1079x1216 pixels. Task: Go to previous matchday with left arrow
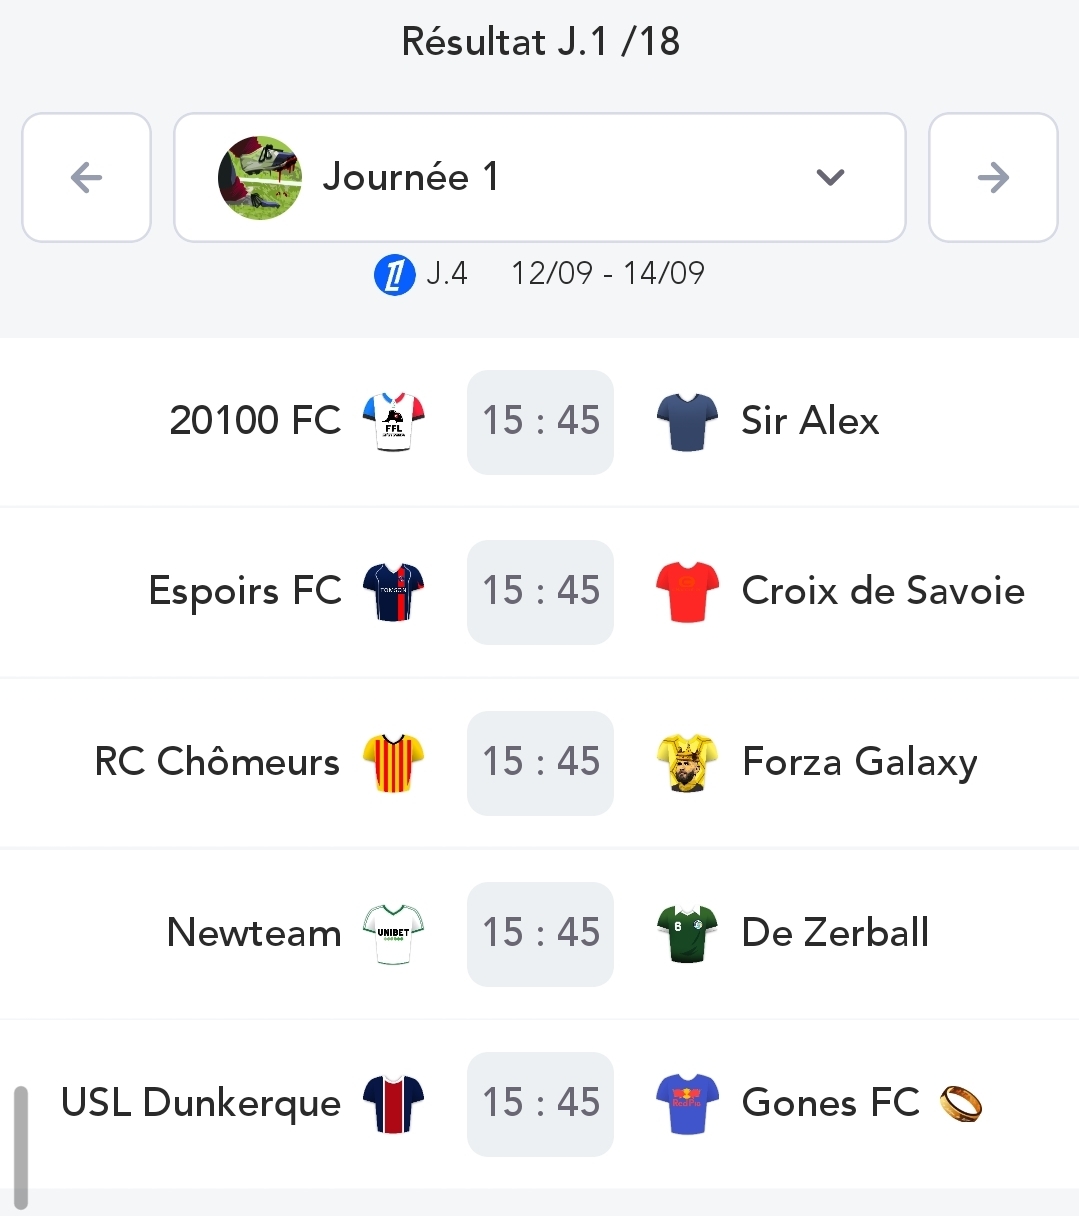[x=87, y=178]
